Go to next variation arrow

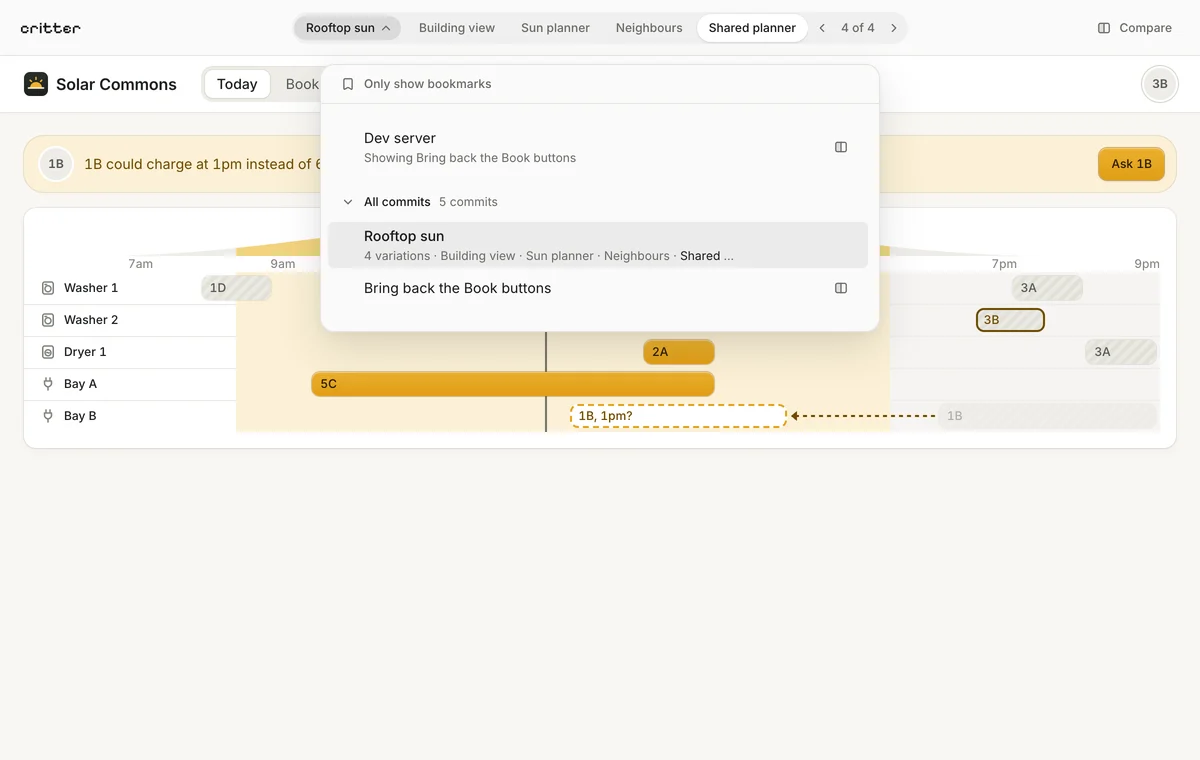click(894, 28)
